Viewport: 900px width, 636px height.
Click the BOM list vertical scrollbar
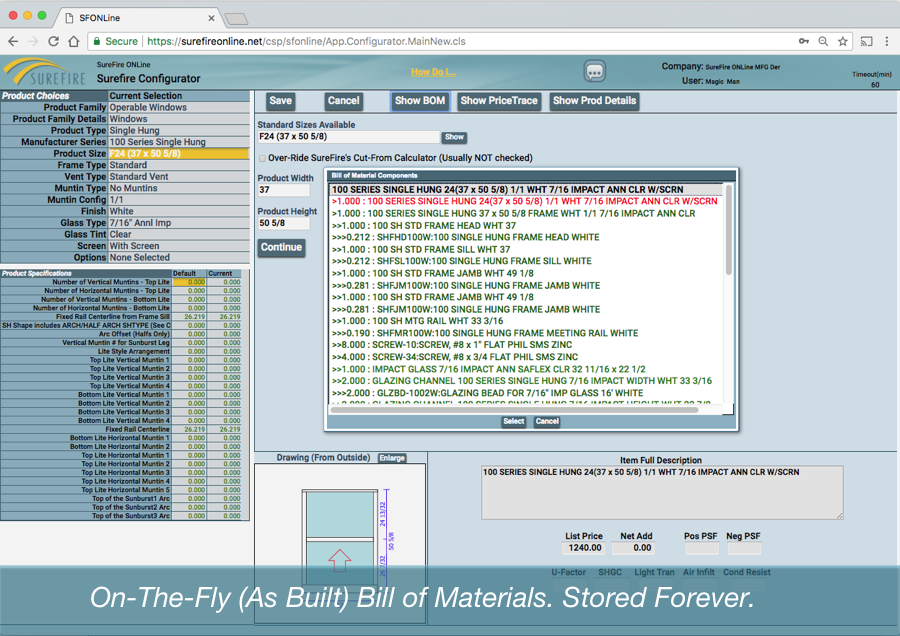point(729,230)
